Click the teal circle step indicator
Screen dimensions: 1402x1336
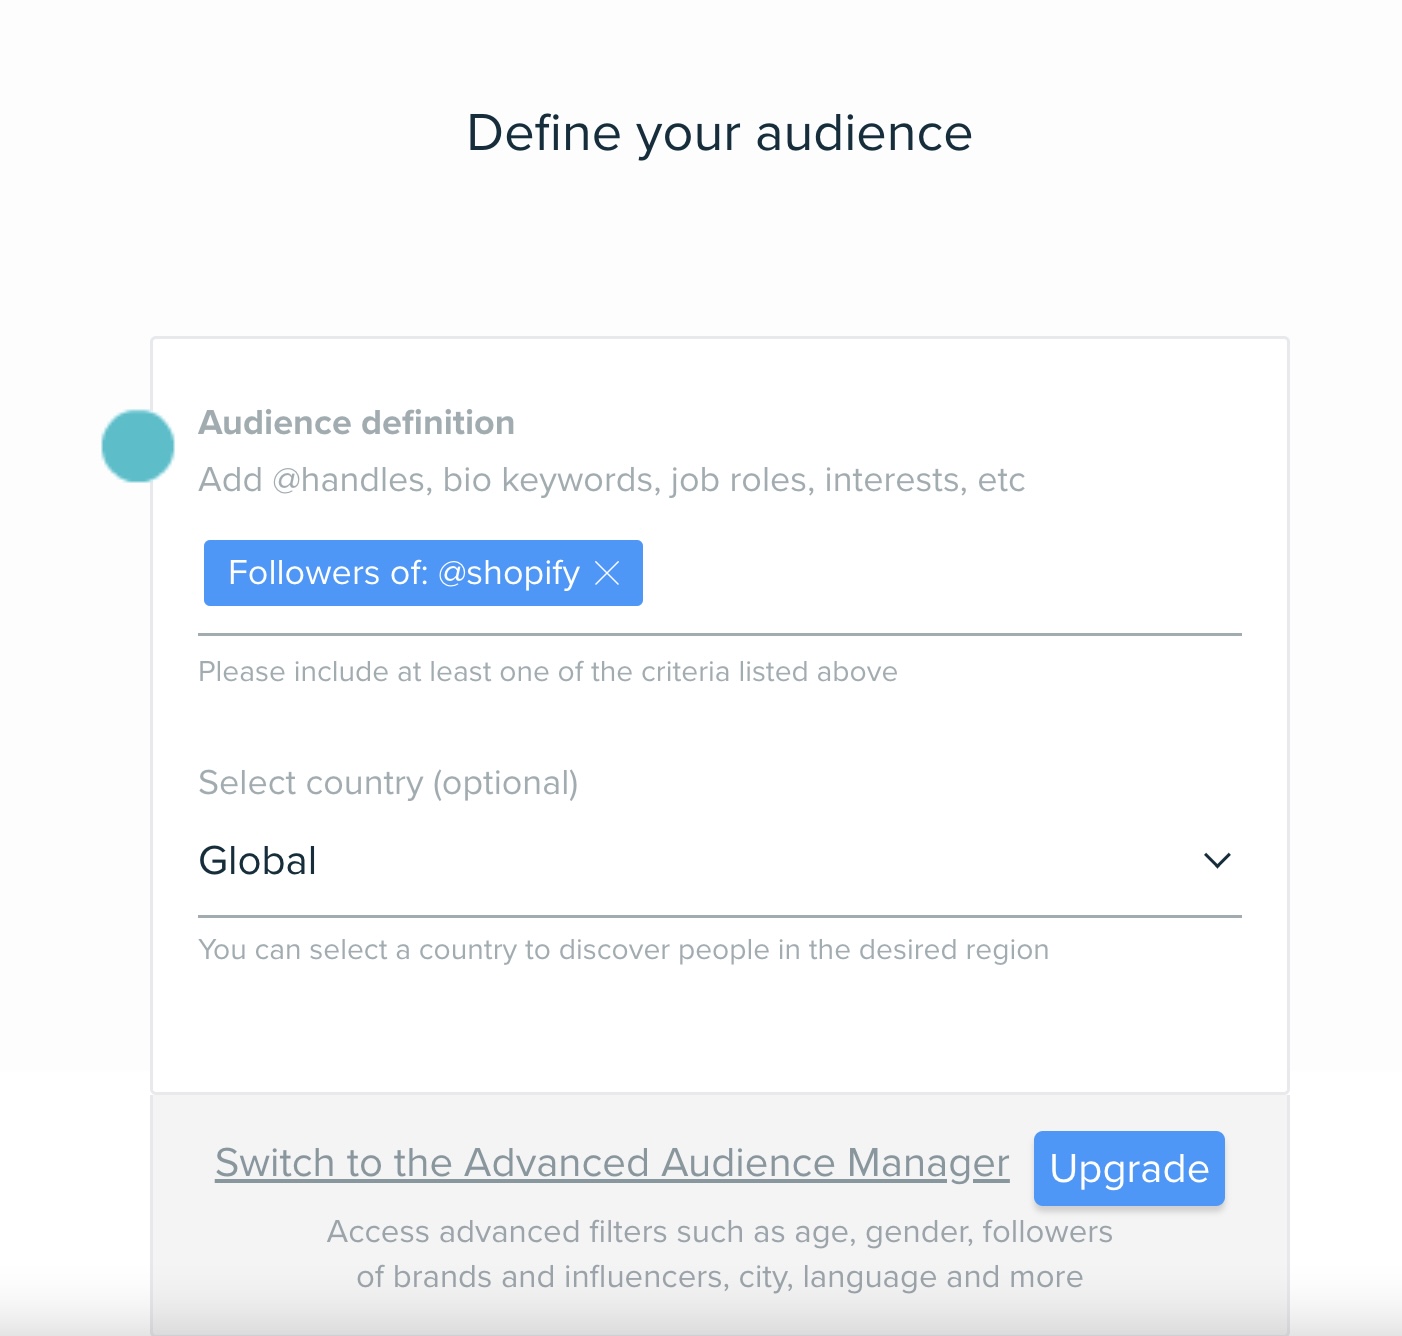[x=138, y=446]
